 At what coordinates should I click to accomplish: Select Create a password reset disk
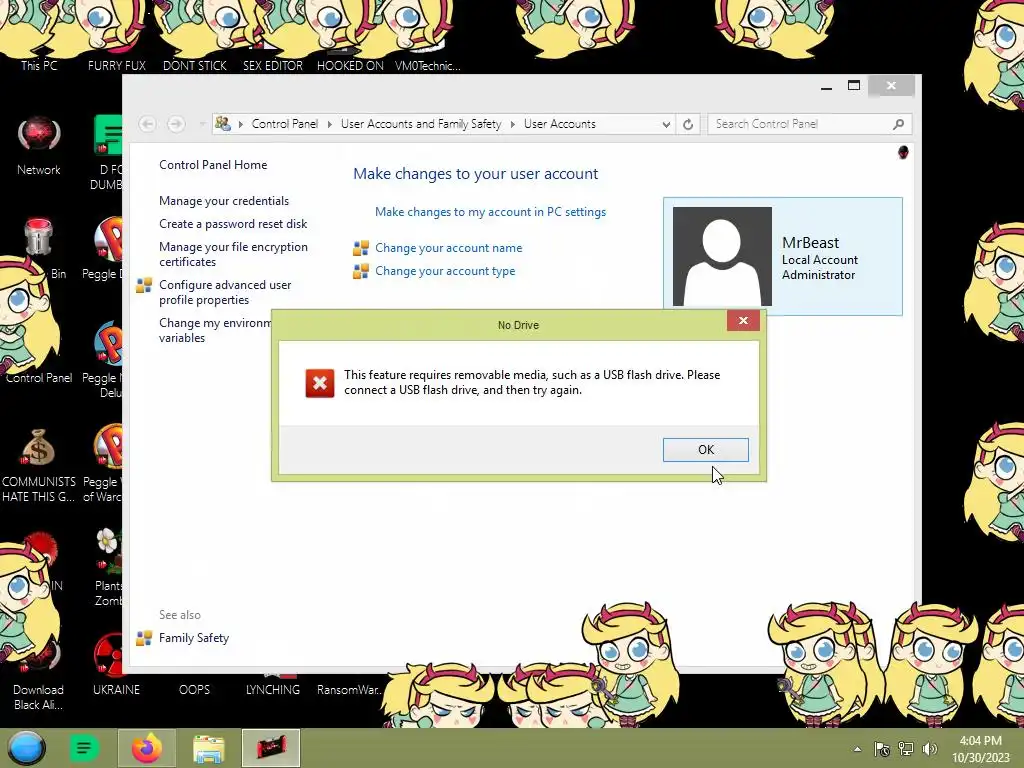tap(232, 223)
